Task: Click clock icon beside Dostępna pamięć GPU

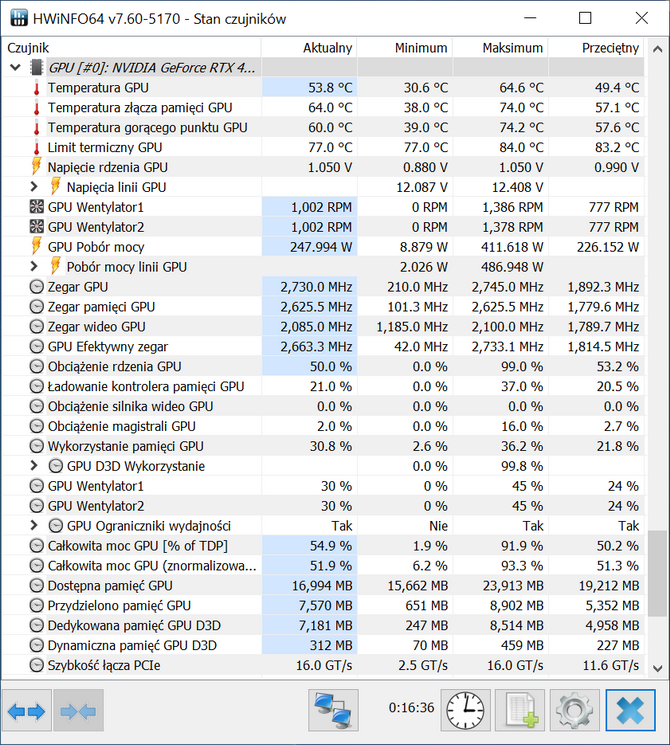Action: point(37,586)
